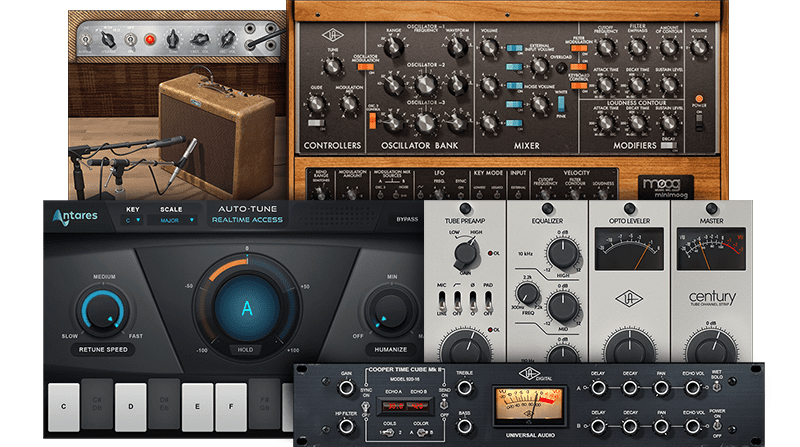Click the Equalizer HIGH gain knob

point(563,254)
